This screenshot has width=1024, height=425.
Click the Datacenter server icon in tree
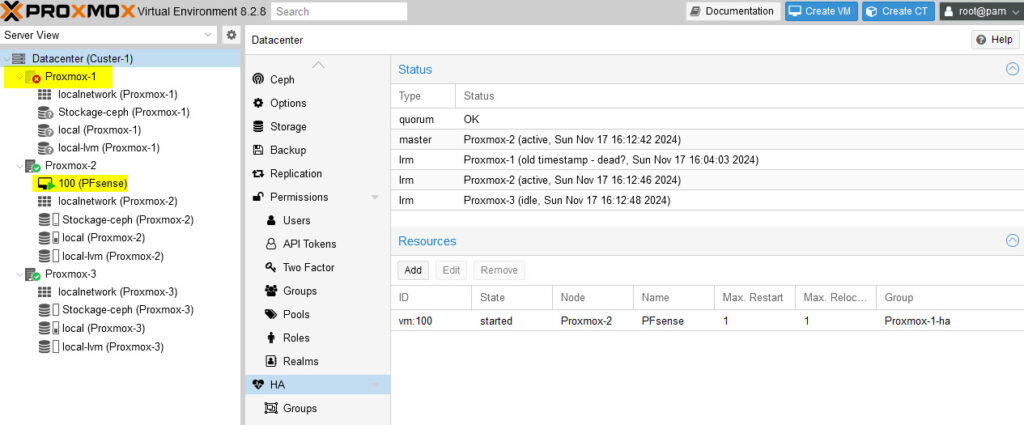point(19,59)
